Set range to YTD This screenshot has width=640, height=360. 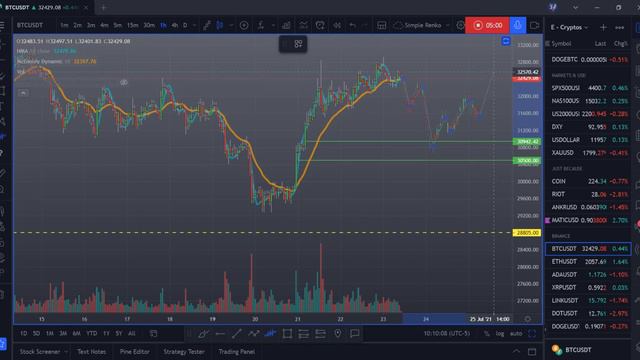click(91, 334)
